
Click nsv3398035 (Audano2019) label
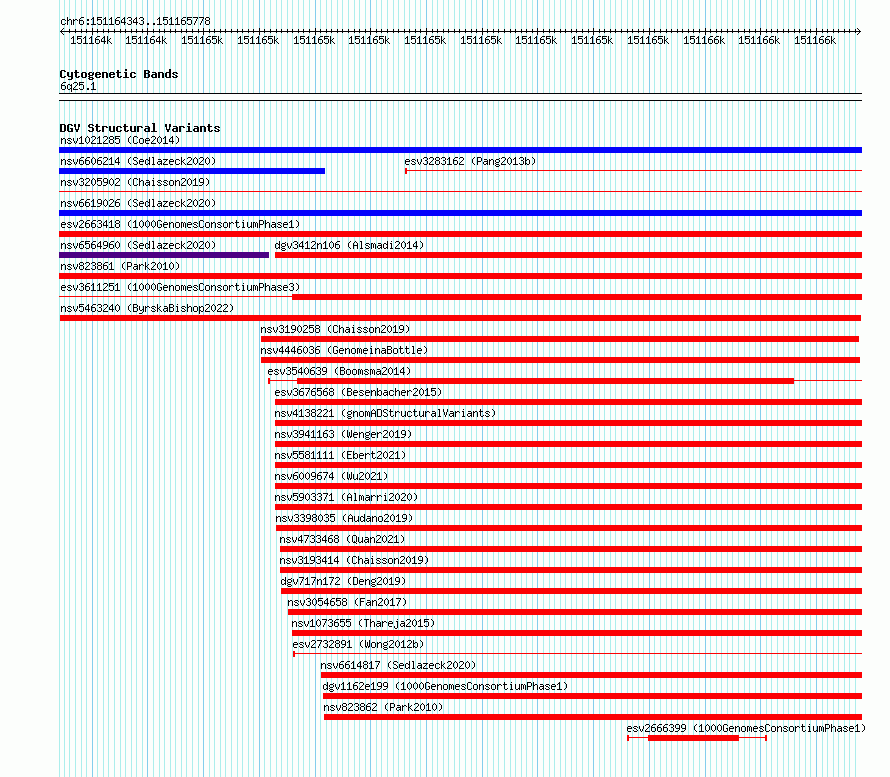pos(344,518)
